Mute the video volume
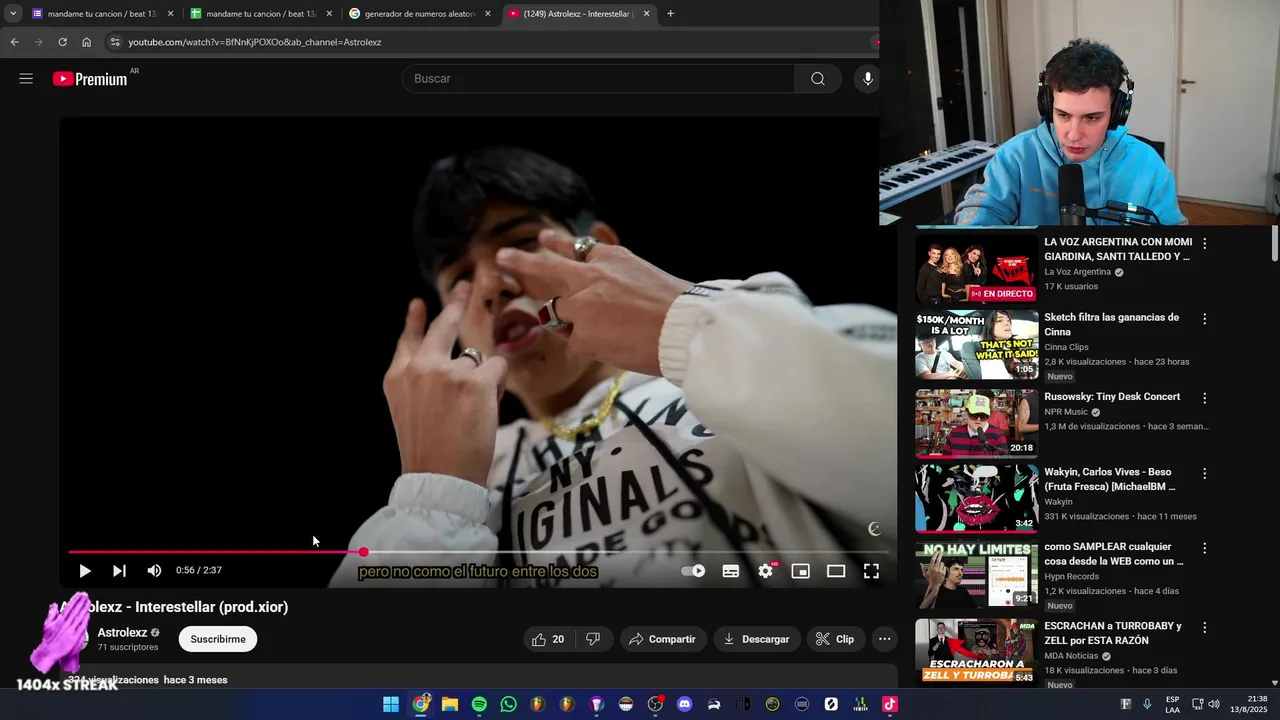The width and height of the screenshot is (1280, 720). click(154, 571)
